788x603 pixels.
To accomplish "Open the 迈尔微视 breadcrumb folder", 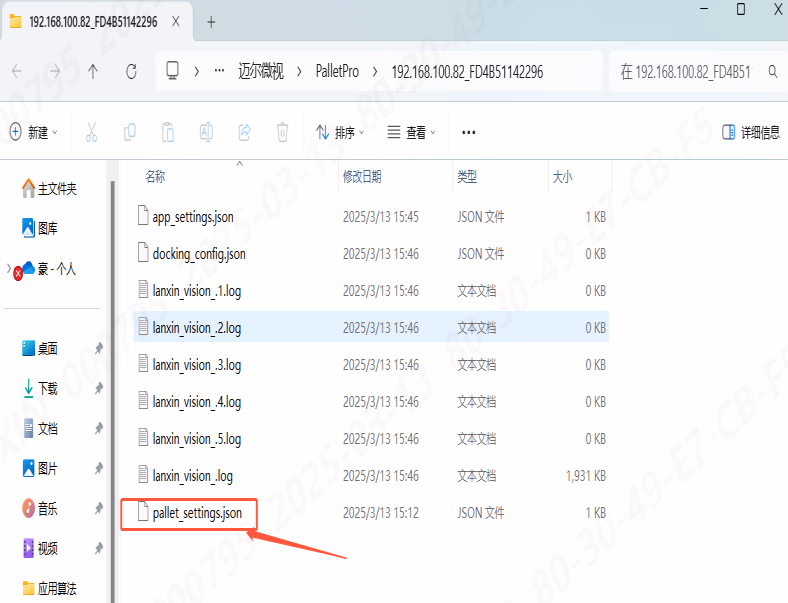I will point(261,71).
